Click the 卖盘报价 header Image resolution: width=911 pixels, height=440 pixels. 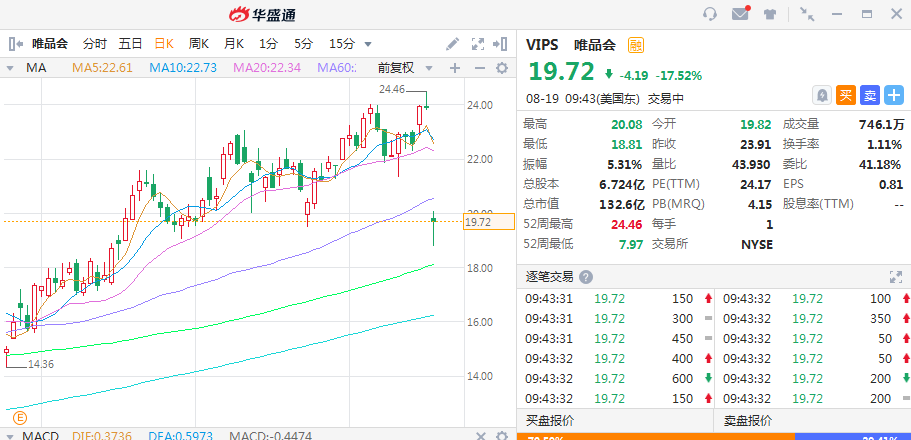748,421
